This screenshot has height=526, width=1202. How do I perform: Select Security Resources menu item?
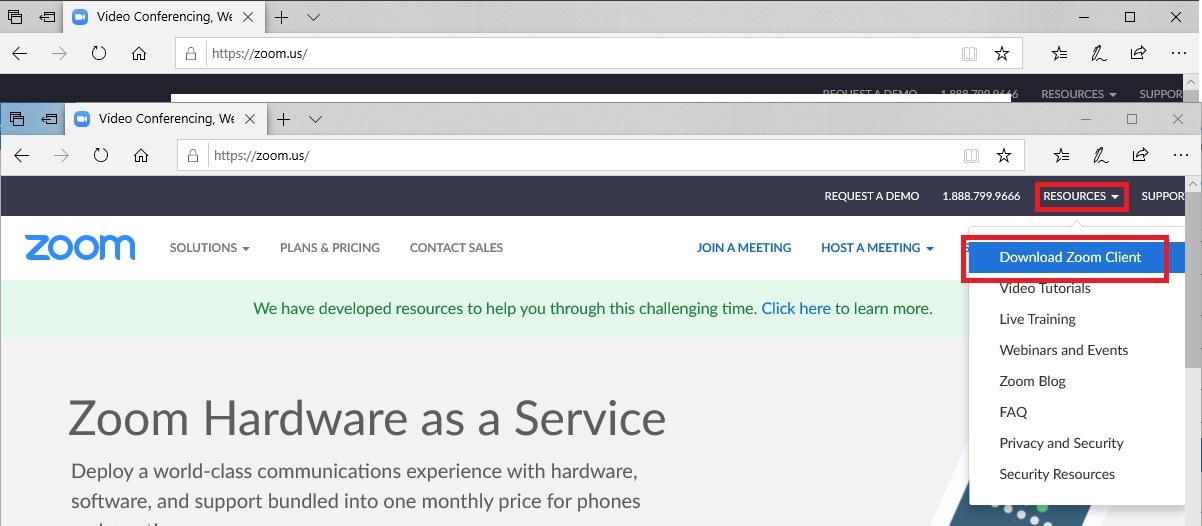(1057, 474)
